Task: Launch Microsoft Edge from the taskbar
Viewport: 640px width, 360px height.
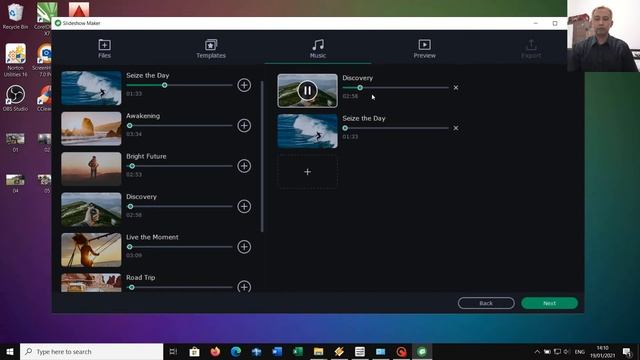Action: (236, 351)
